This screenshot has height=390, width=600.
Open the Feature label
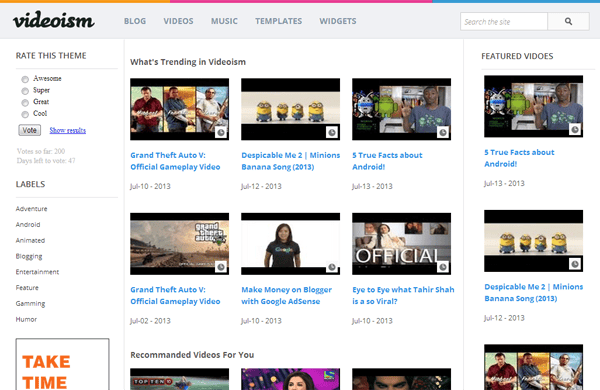[x=27, y=287]
